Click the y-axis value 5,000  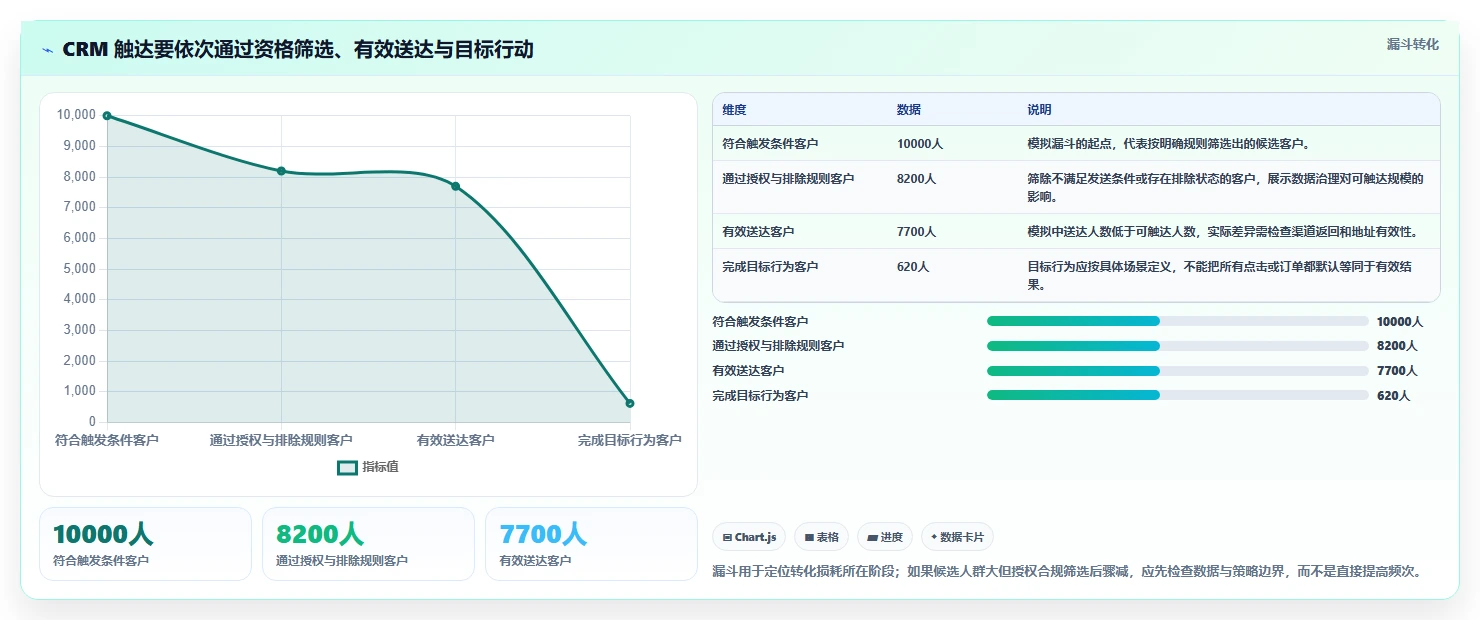(x=80, y=269)
